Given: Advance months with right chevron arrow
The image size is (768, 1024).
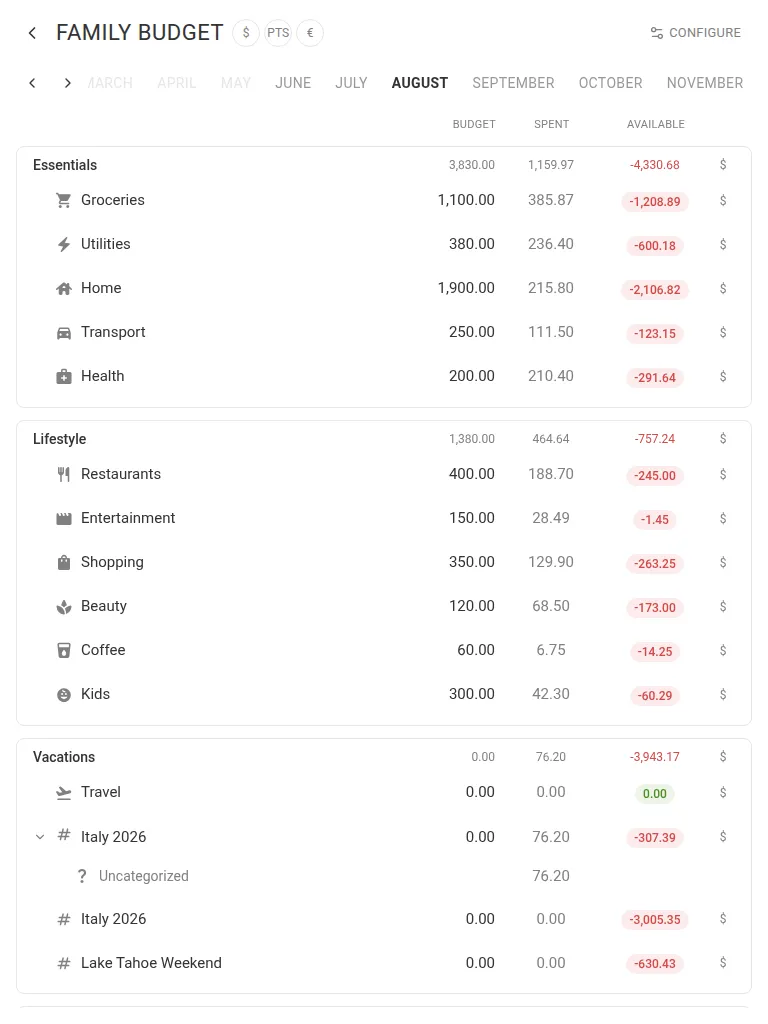Looking at the screenshot, I should click(x=67, y=83).
